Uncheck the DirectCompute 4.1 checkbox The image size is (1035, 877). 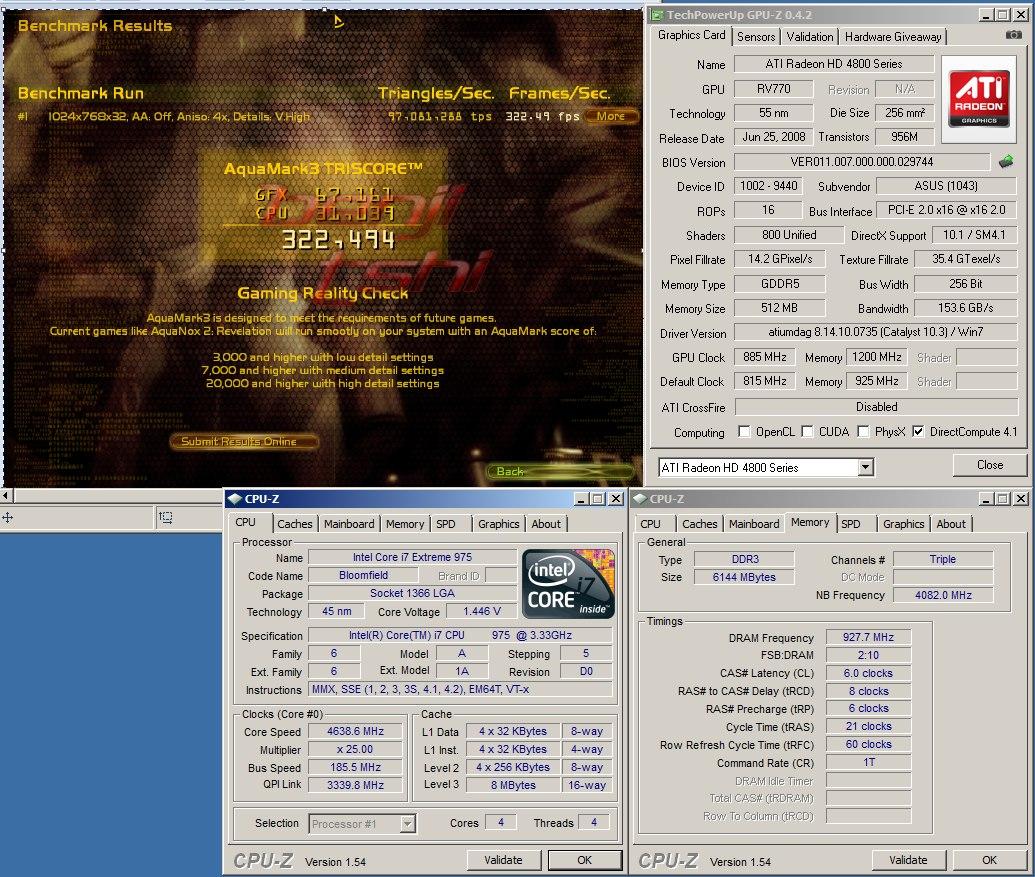point(918,432)
